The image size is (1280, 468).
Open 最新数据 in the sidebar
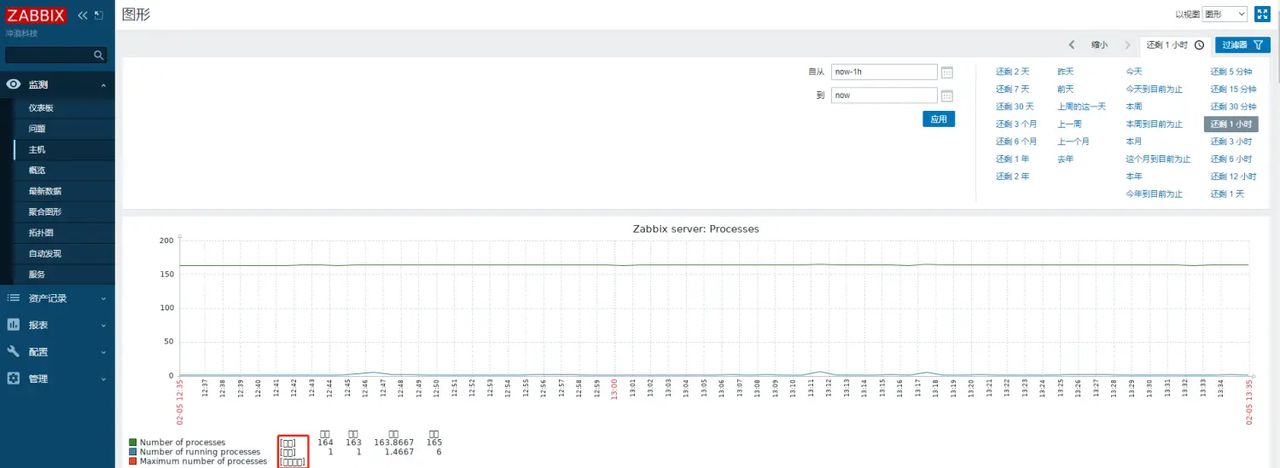(44, 191)
